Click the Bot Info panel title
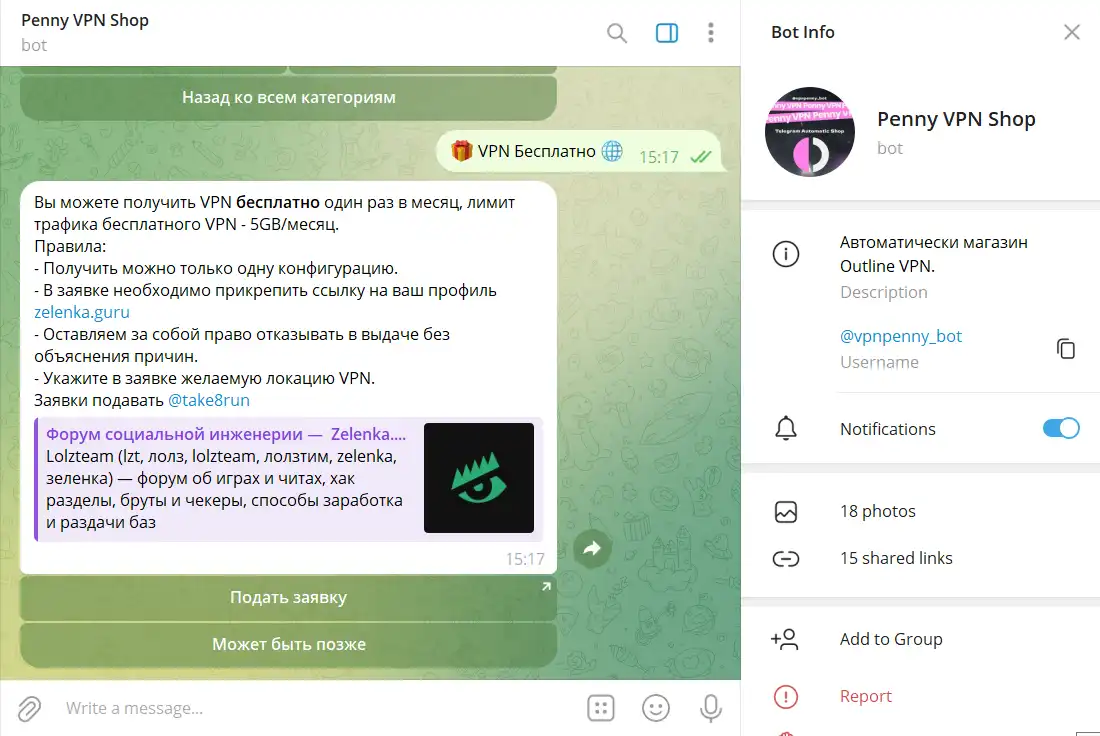This screenshot has width=1100, height=736. pyautogui.click(x=803, y=32)
